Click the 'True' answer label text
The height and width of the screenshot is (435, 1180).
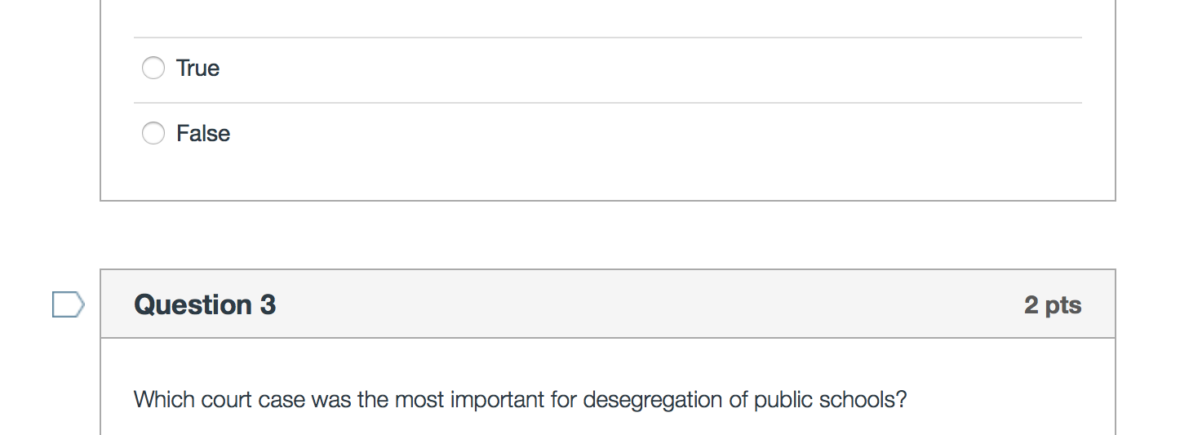tap(197, 69)
